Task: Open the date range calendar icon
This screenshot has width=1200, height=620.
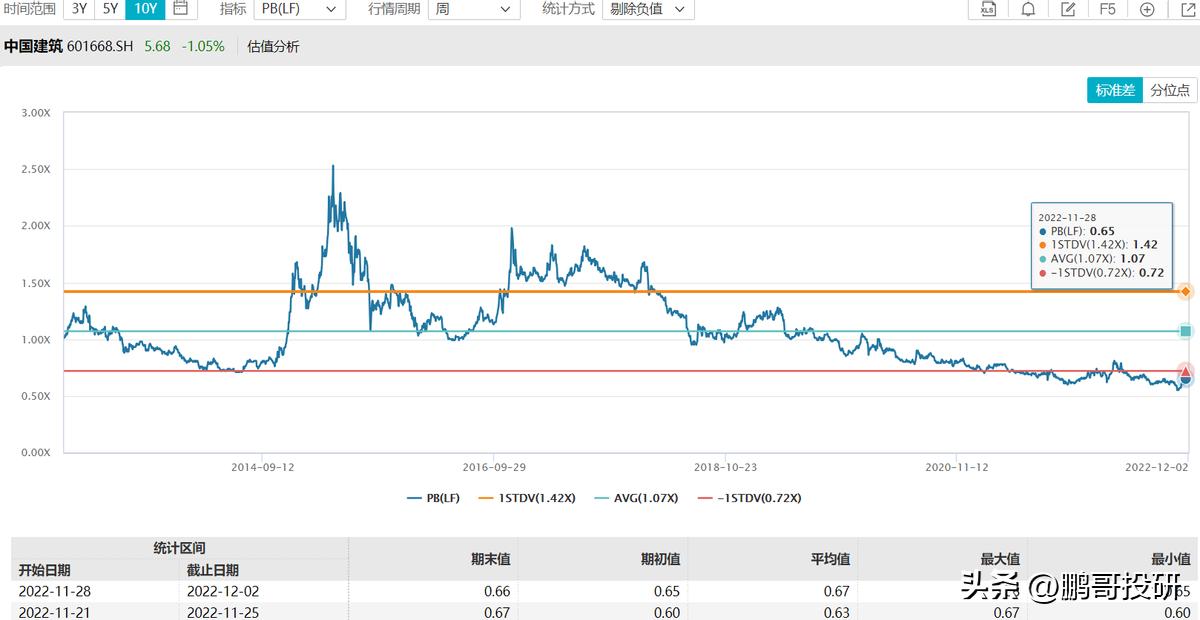Action: (180, 9)
